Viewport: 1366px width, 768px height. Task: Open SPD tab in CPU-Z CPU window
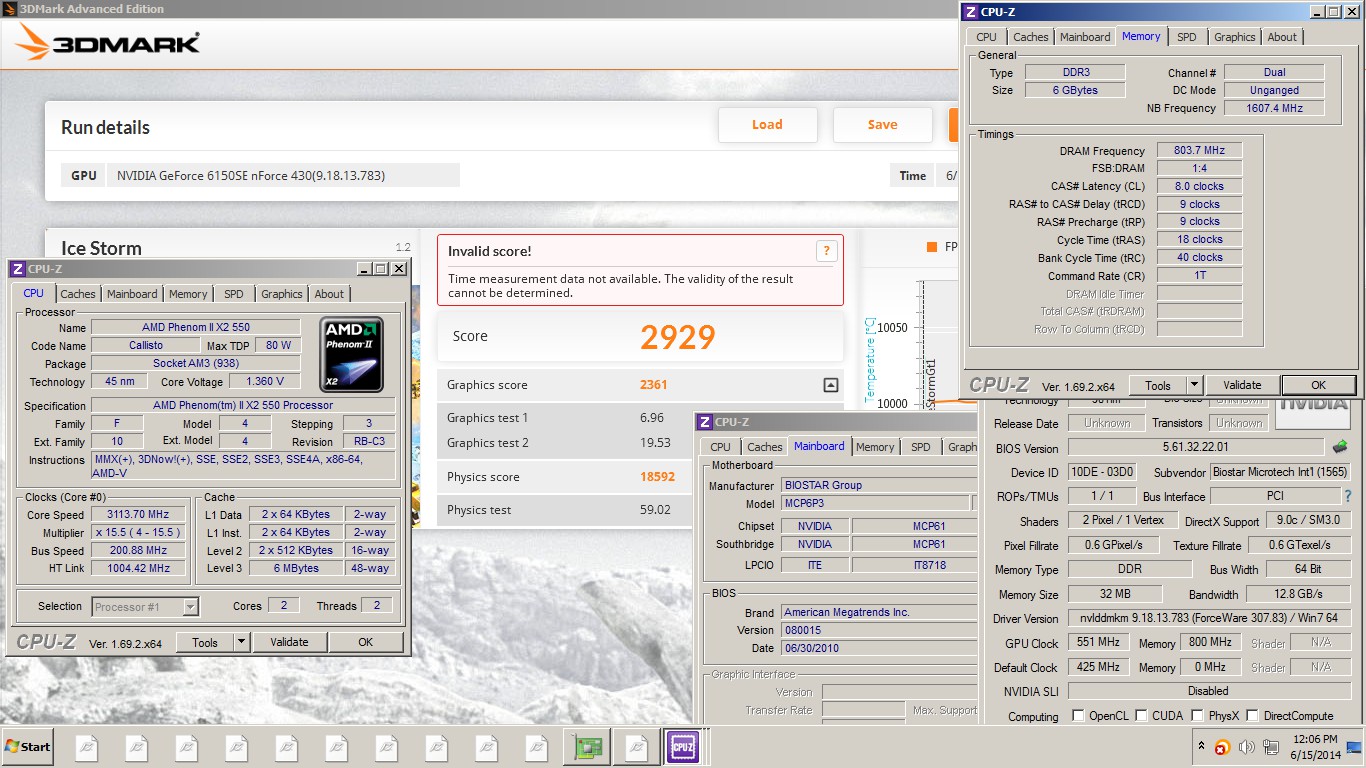click(233, 294)
